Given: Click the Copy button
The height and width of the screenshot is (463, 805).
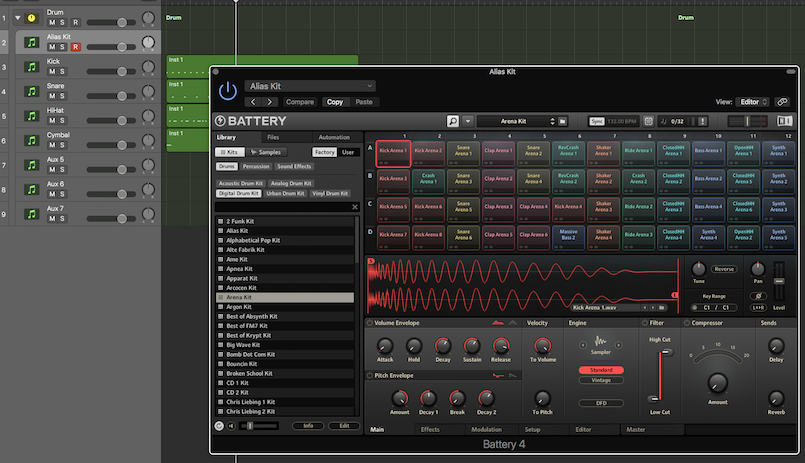Looking at the screenshot, I should point(335,102).
